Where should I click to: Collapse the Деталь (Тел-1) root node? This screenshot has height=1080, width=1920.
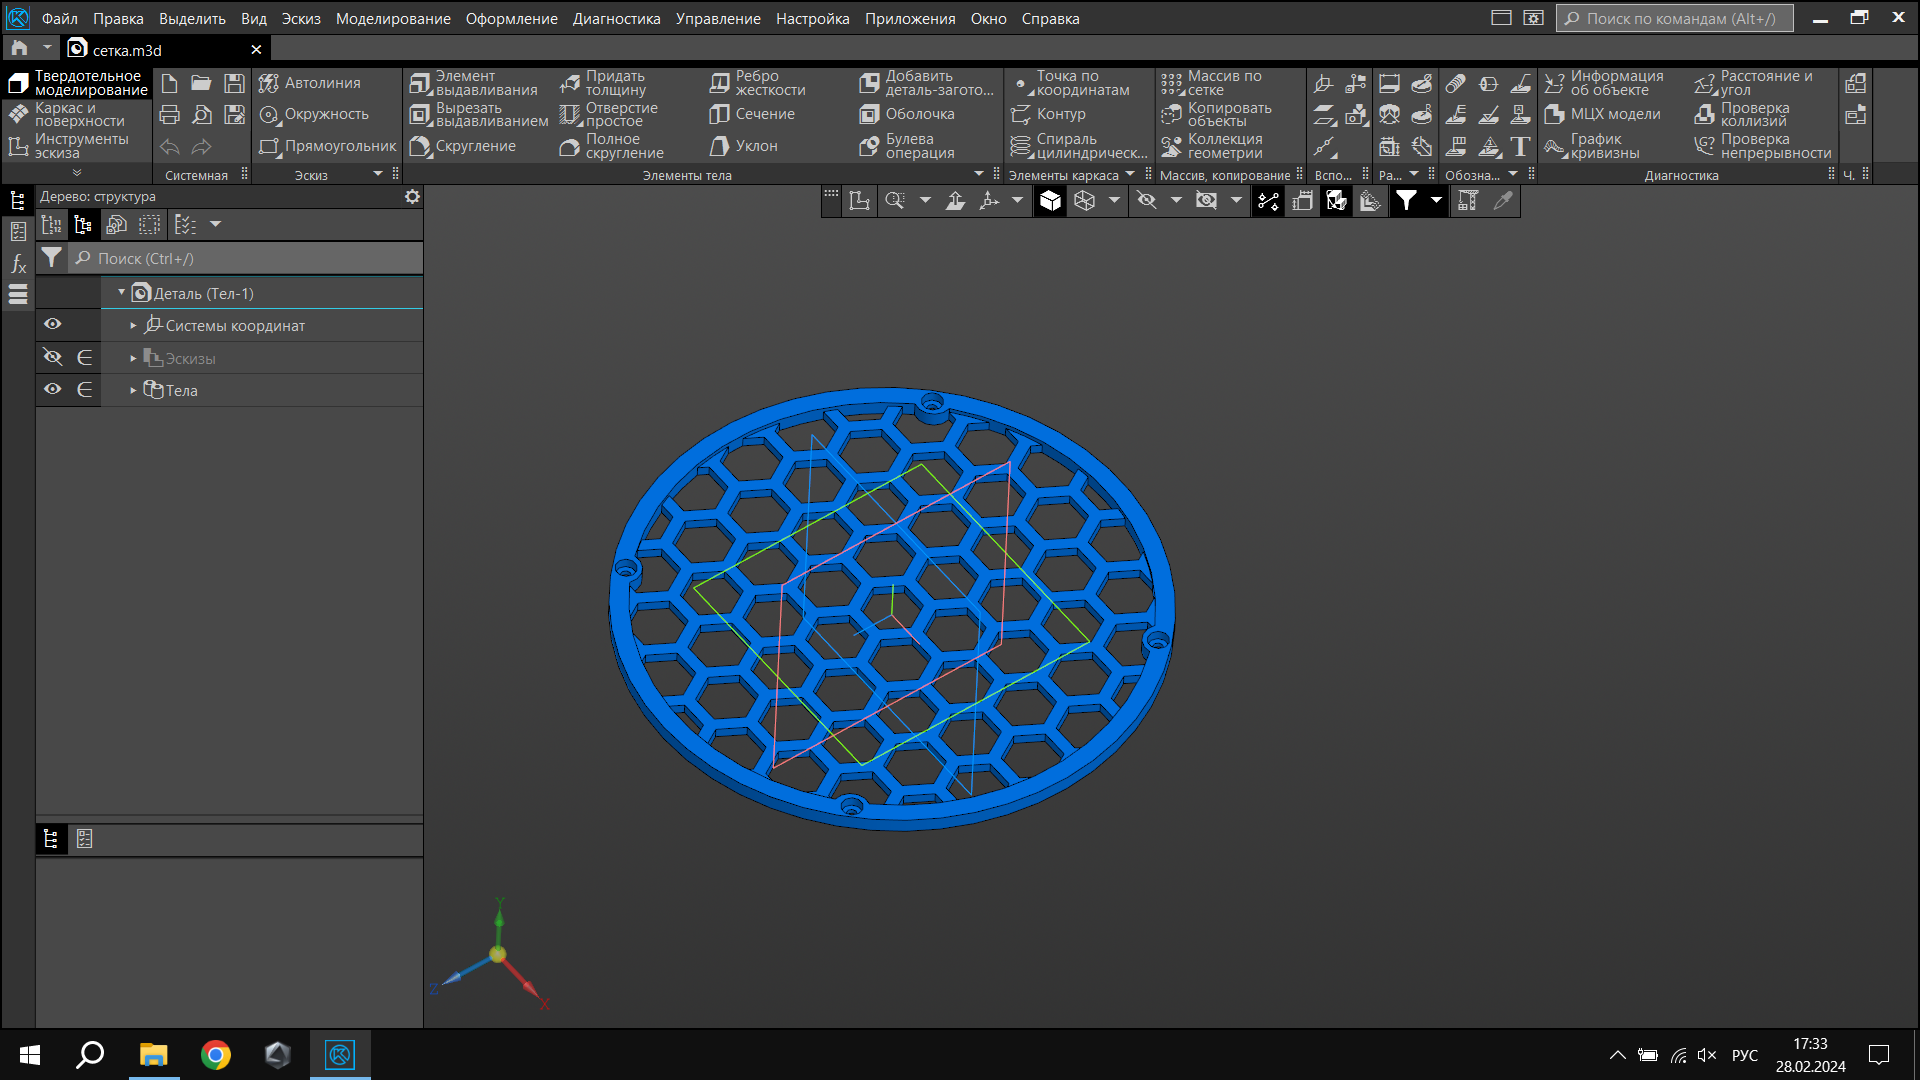tap(122, 293)
